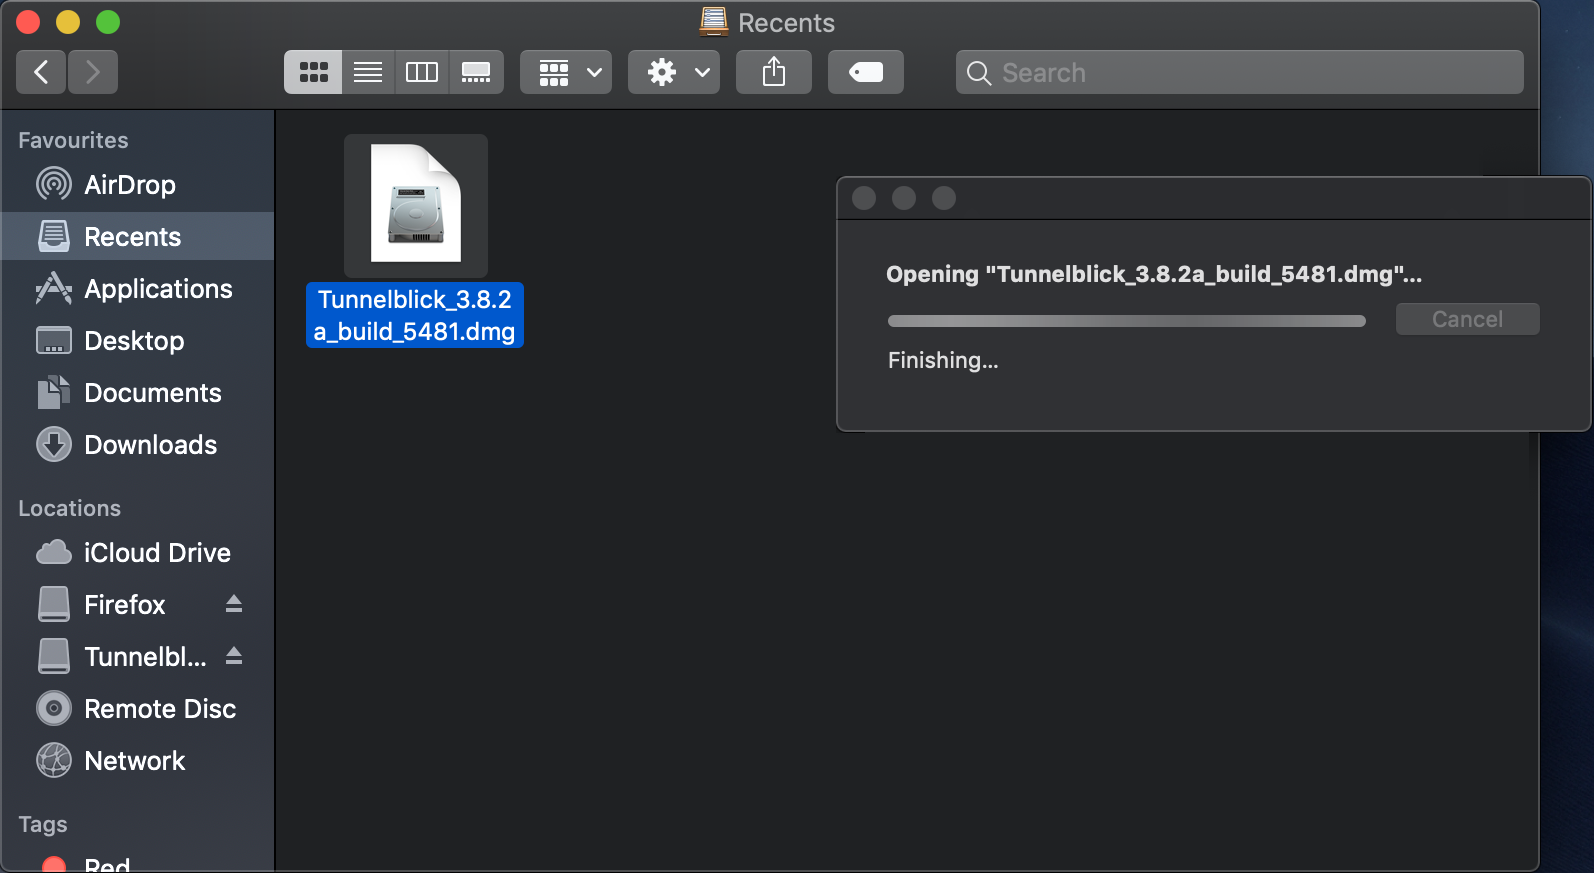Image resolution: width=1594 pixels, height=873 pixels.
Task: Click the Opening "Tunnelblick...dmg" dialog title text
Action: [x=1154, y=274]
